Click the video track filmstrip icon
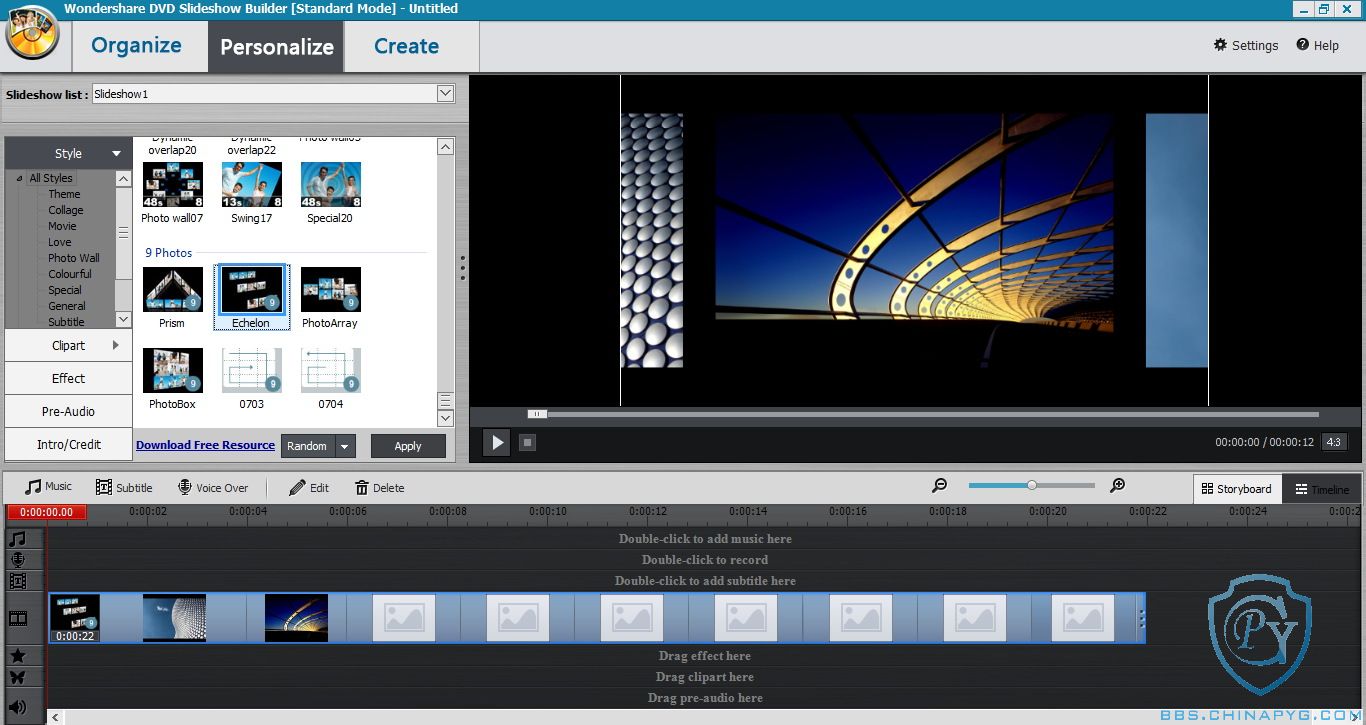The width and height of the screenshot is (1366, 725). [x=17, y=618]
